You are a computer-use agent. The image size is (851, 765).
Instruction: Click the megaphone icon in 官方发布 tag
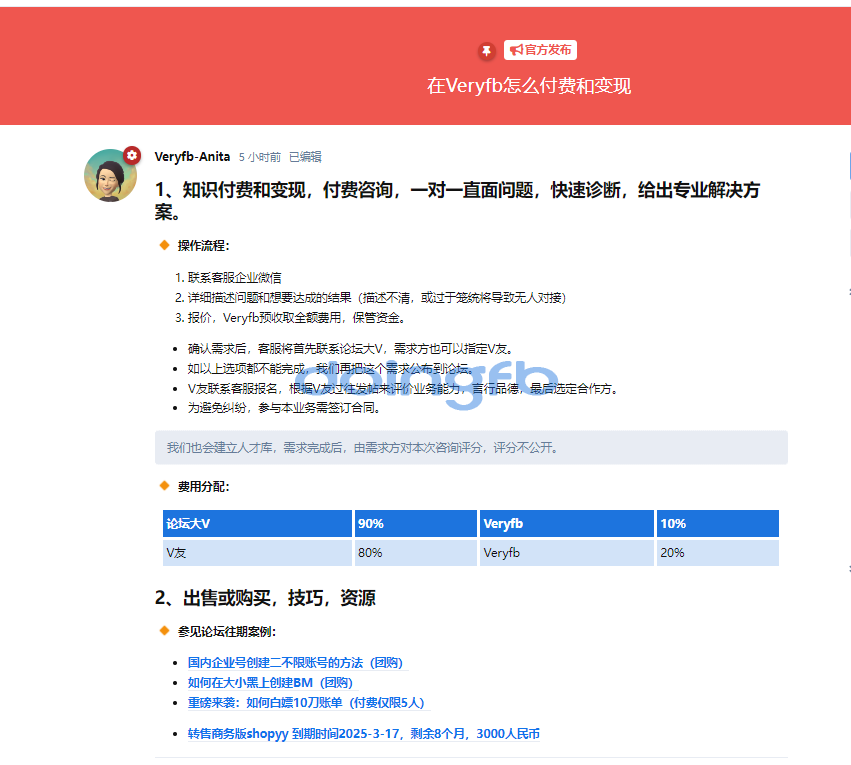pos(516,50)
